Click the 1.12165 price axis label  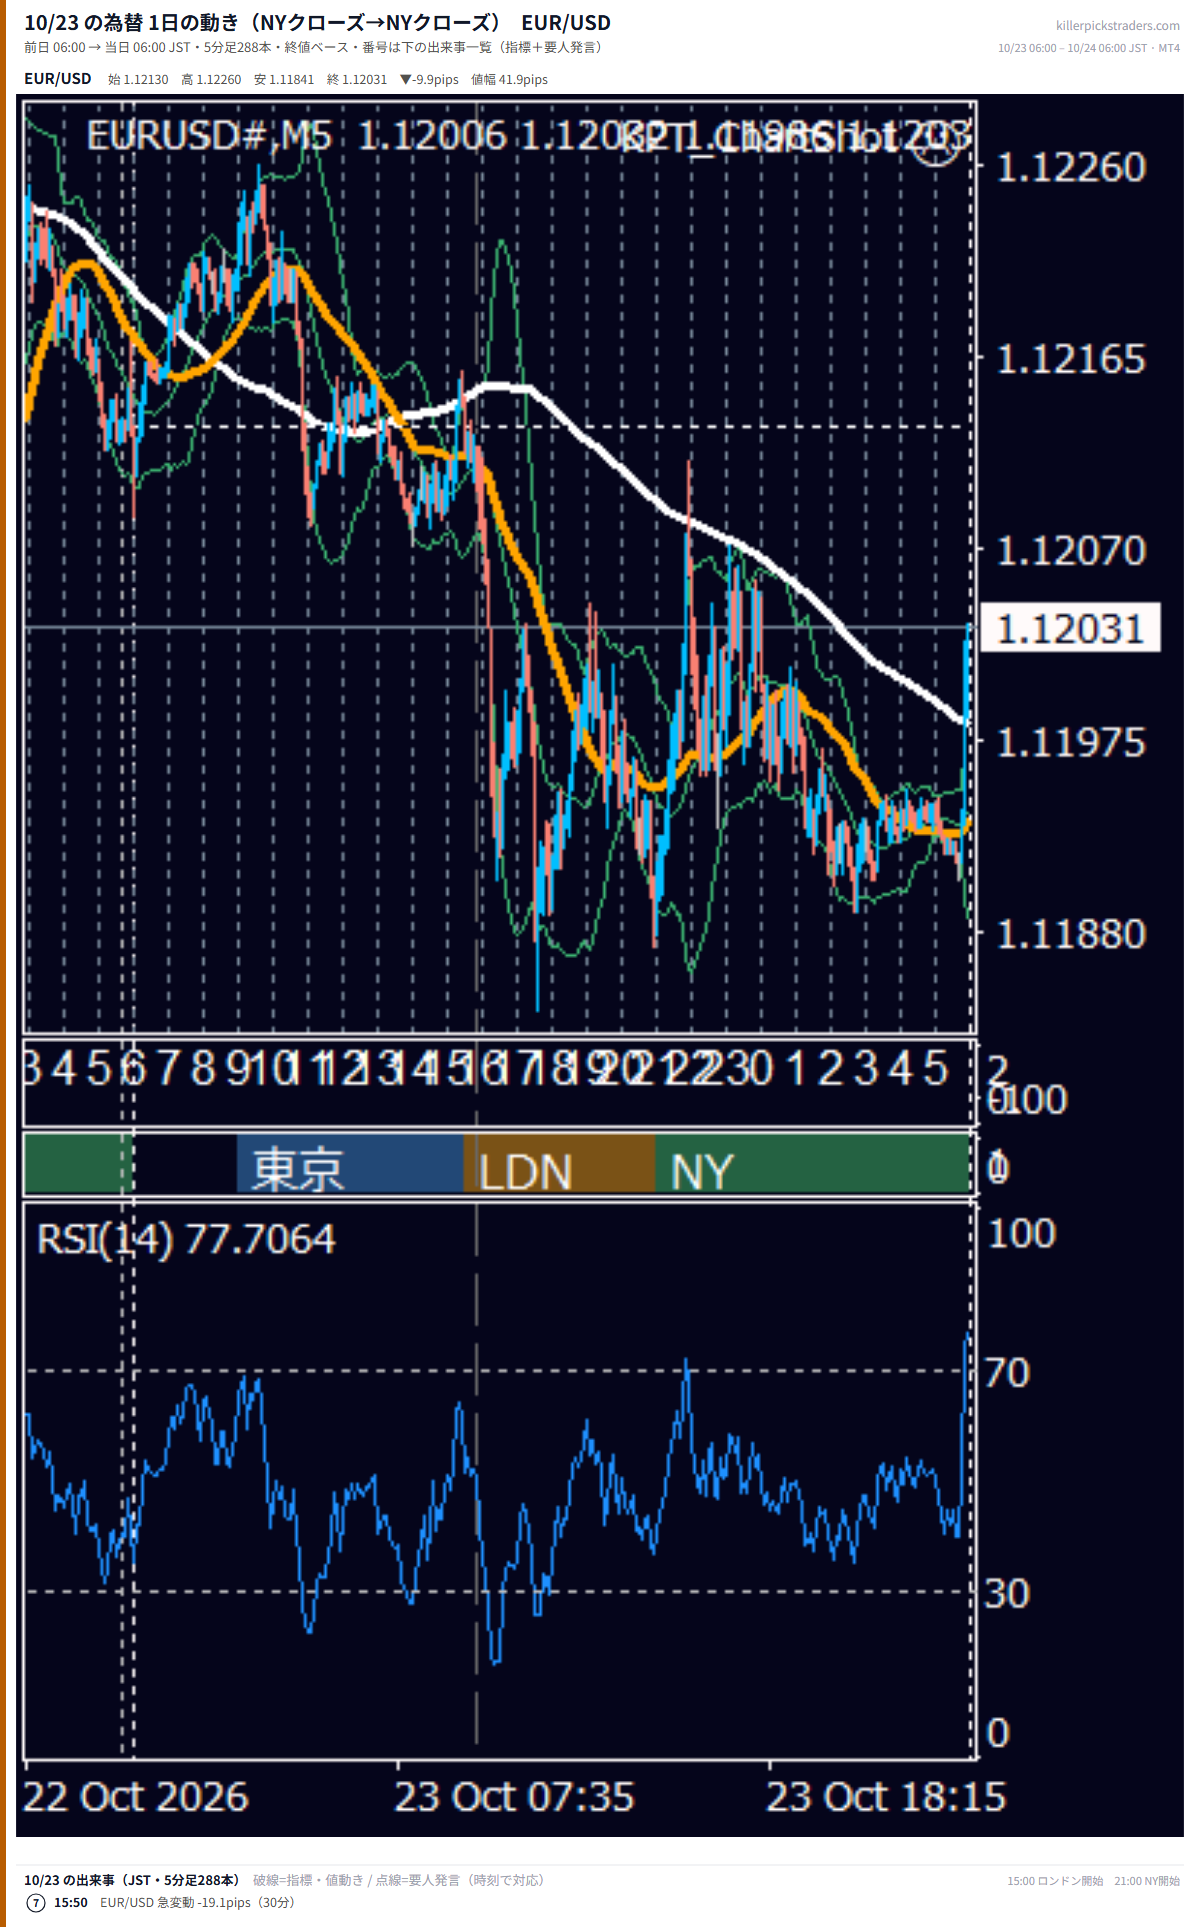click(x=1070, y=359)
